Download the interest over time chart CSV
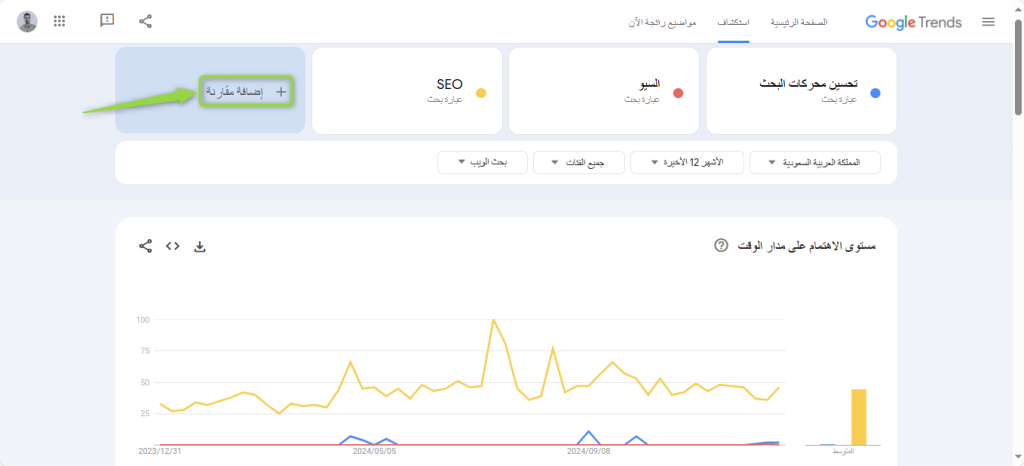 point(199,246)
